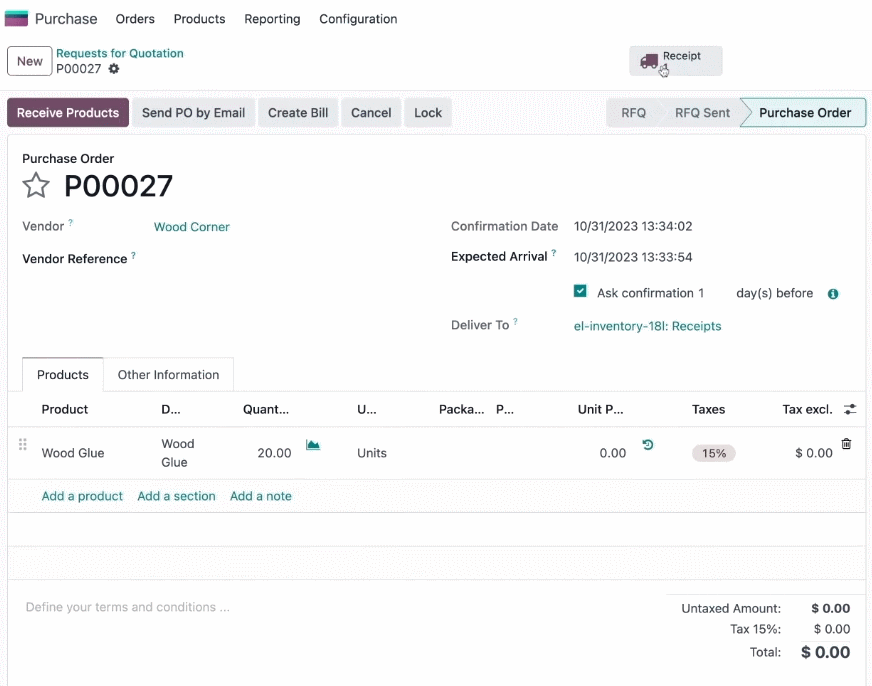Viewport: 872px width, 686px height.
Task: Select the RFQ Sent status stage
Action: 702,113
